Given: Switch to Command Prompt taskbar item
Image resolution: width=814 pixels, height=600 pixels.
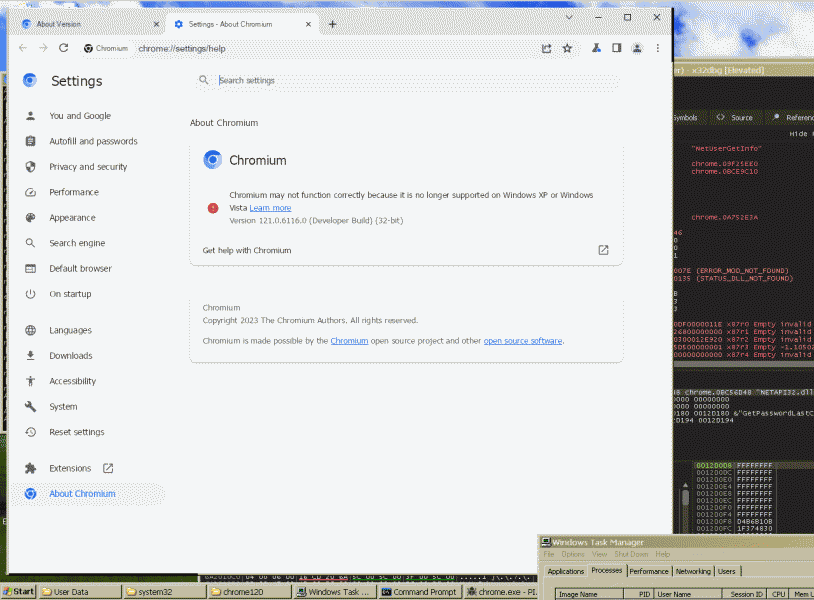Looking at the screenshot, I should 419,591.
